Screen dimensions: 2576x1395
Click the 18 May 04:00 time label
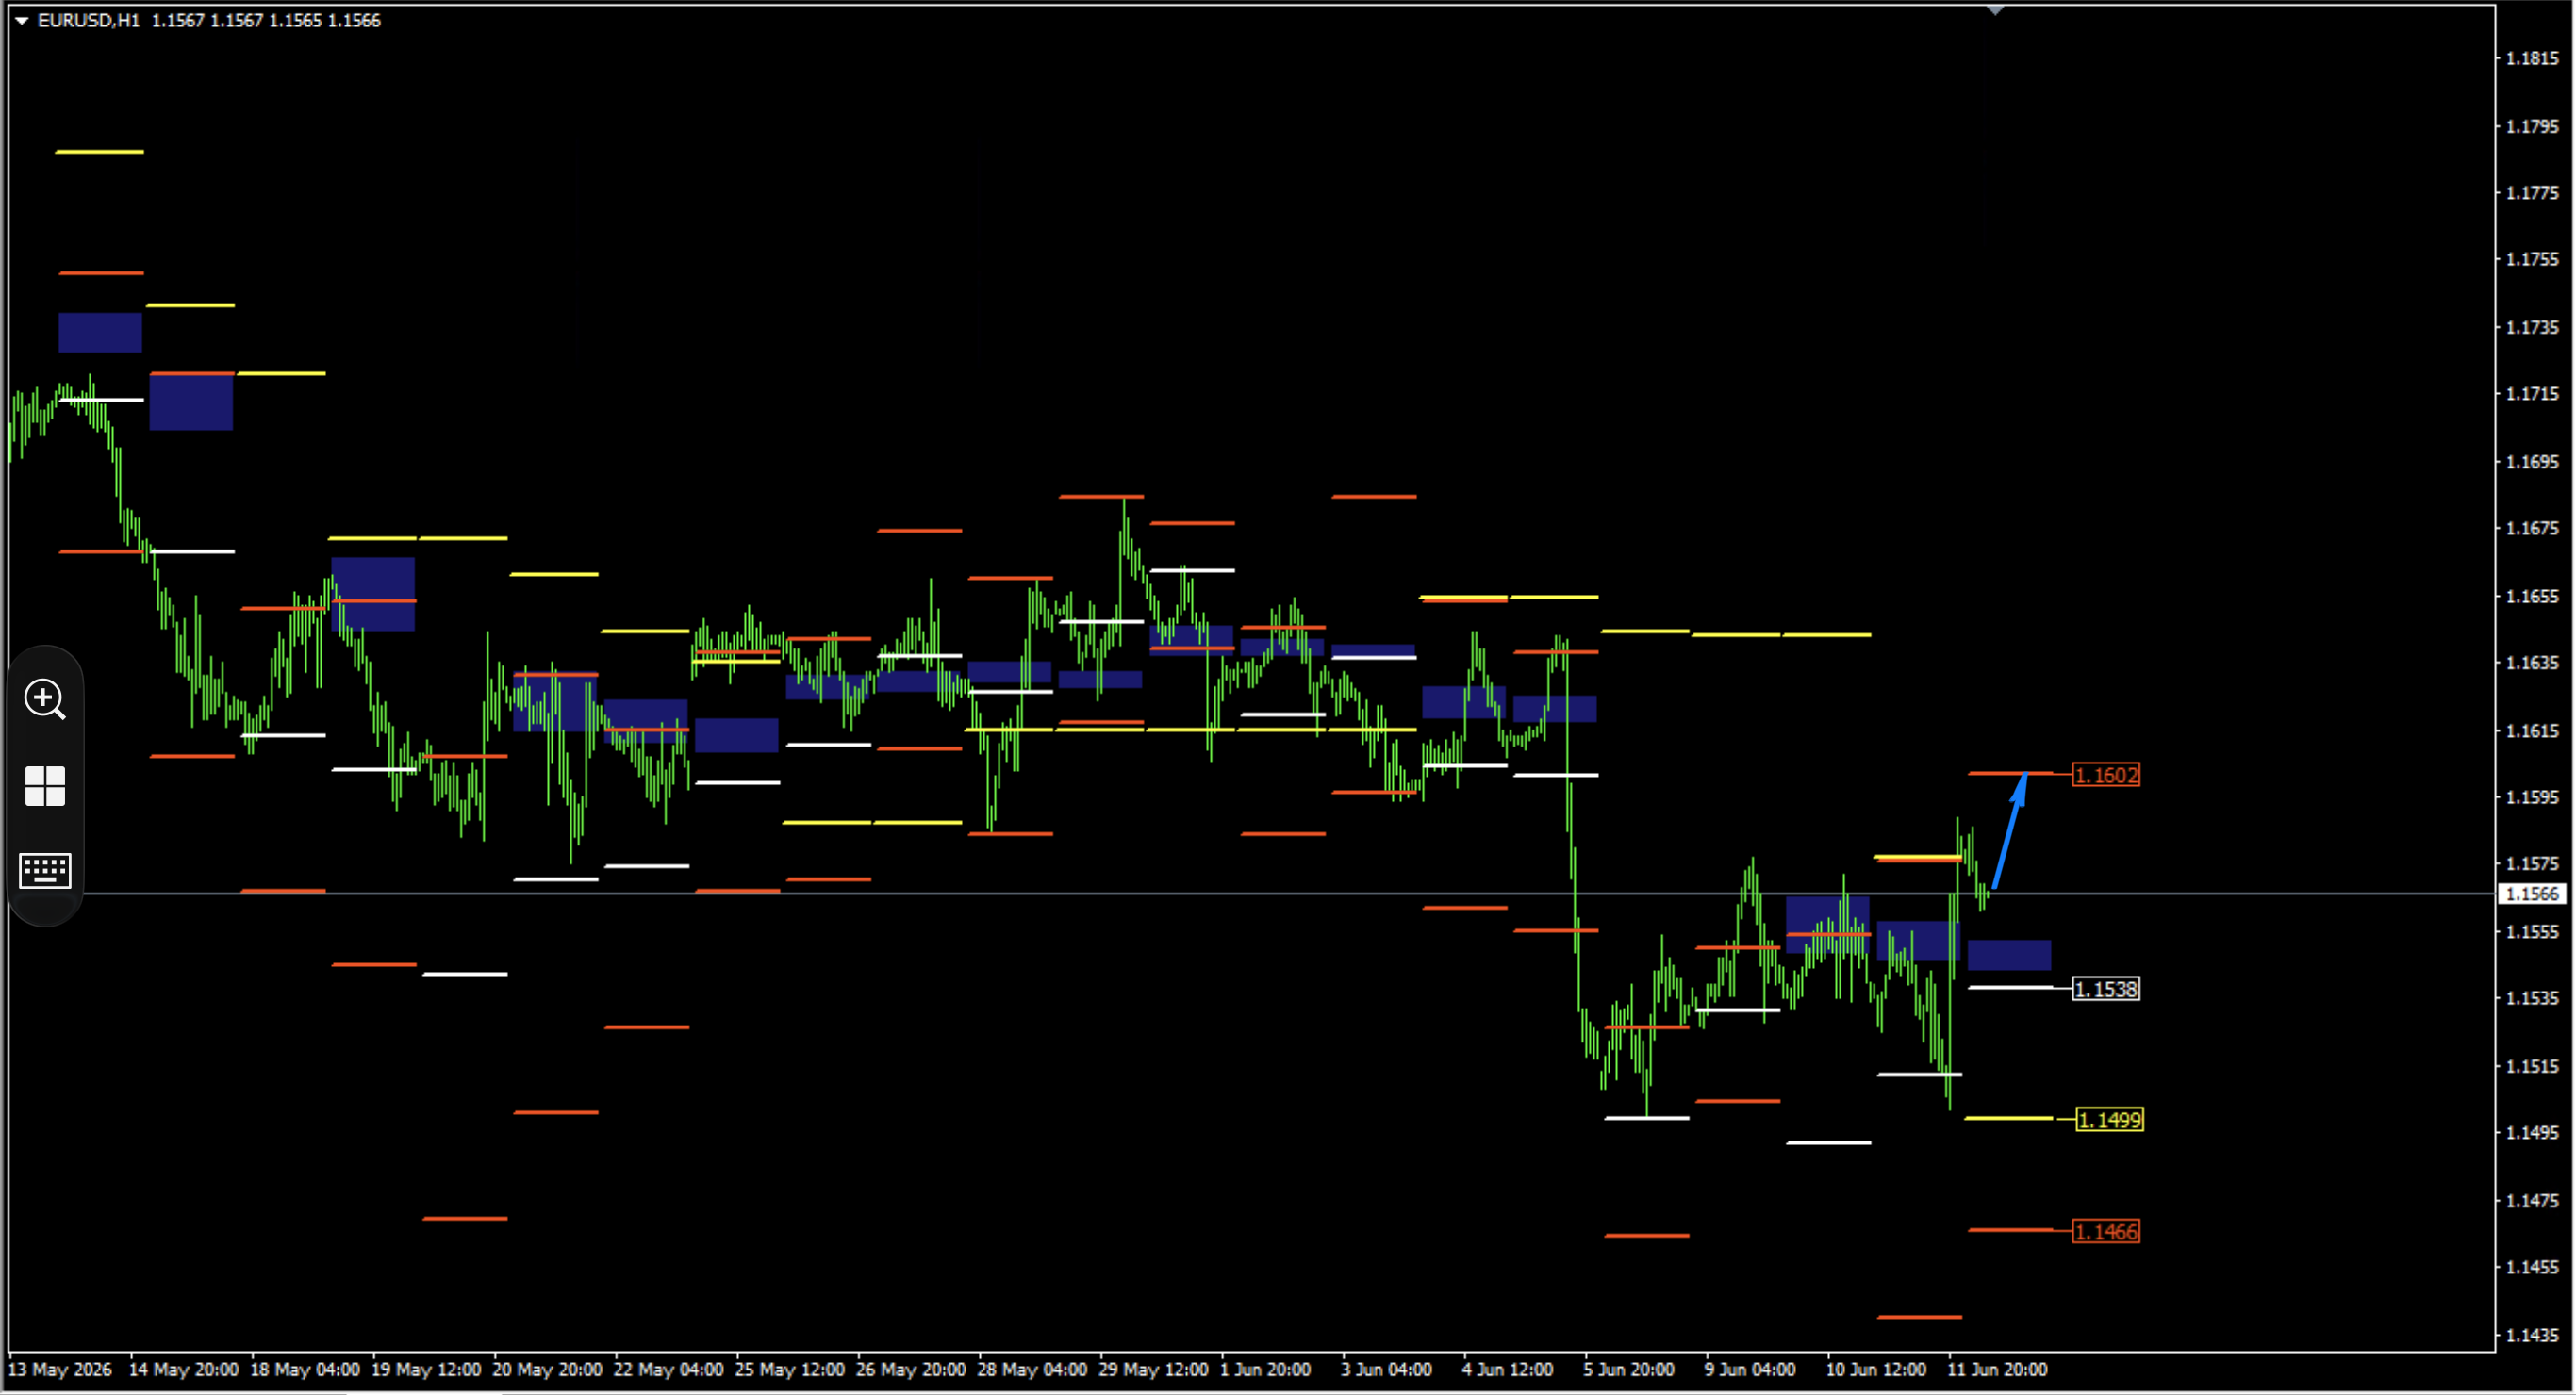[x=304, y=1369]
